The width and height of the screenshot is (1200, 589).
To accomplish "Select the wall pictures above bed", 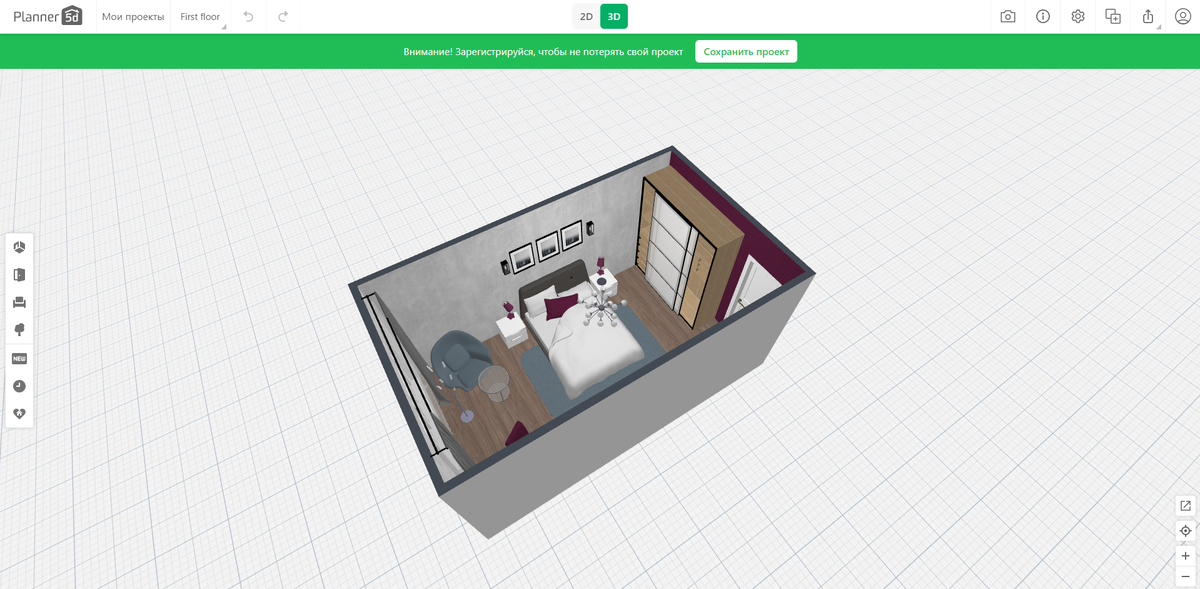I will [x=545, y=247].
